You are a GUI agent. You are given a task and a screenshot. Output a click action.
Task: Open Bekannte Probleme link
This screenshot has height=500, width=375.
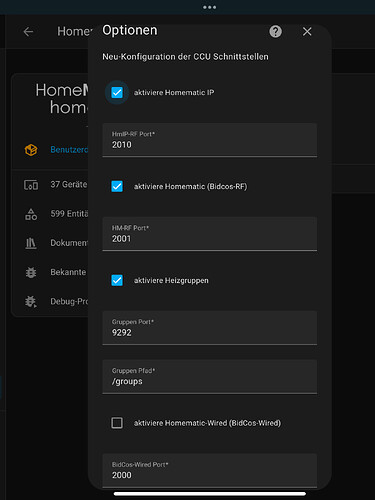point(68,272)
